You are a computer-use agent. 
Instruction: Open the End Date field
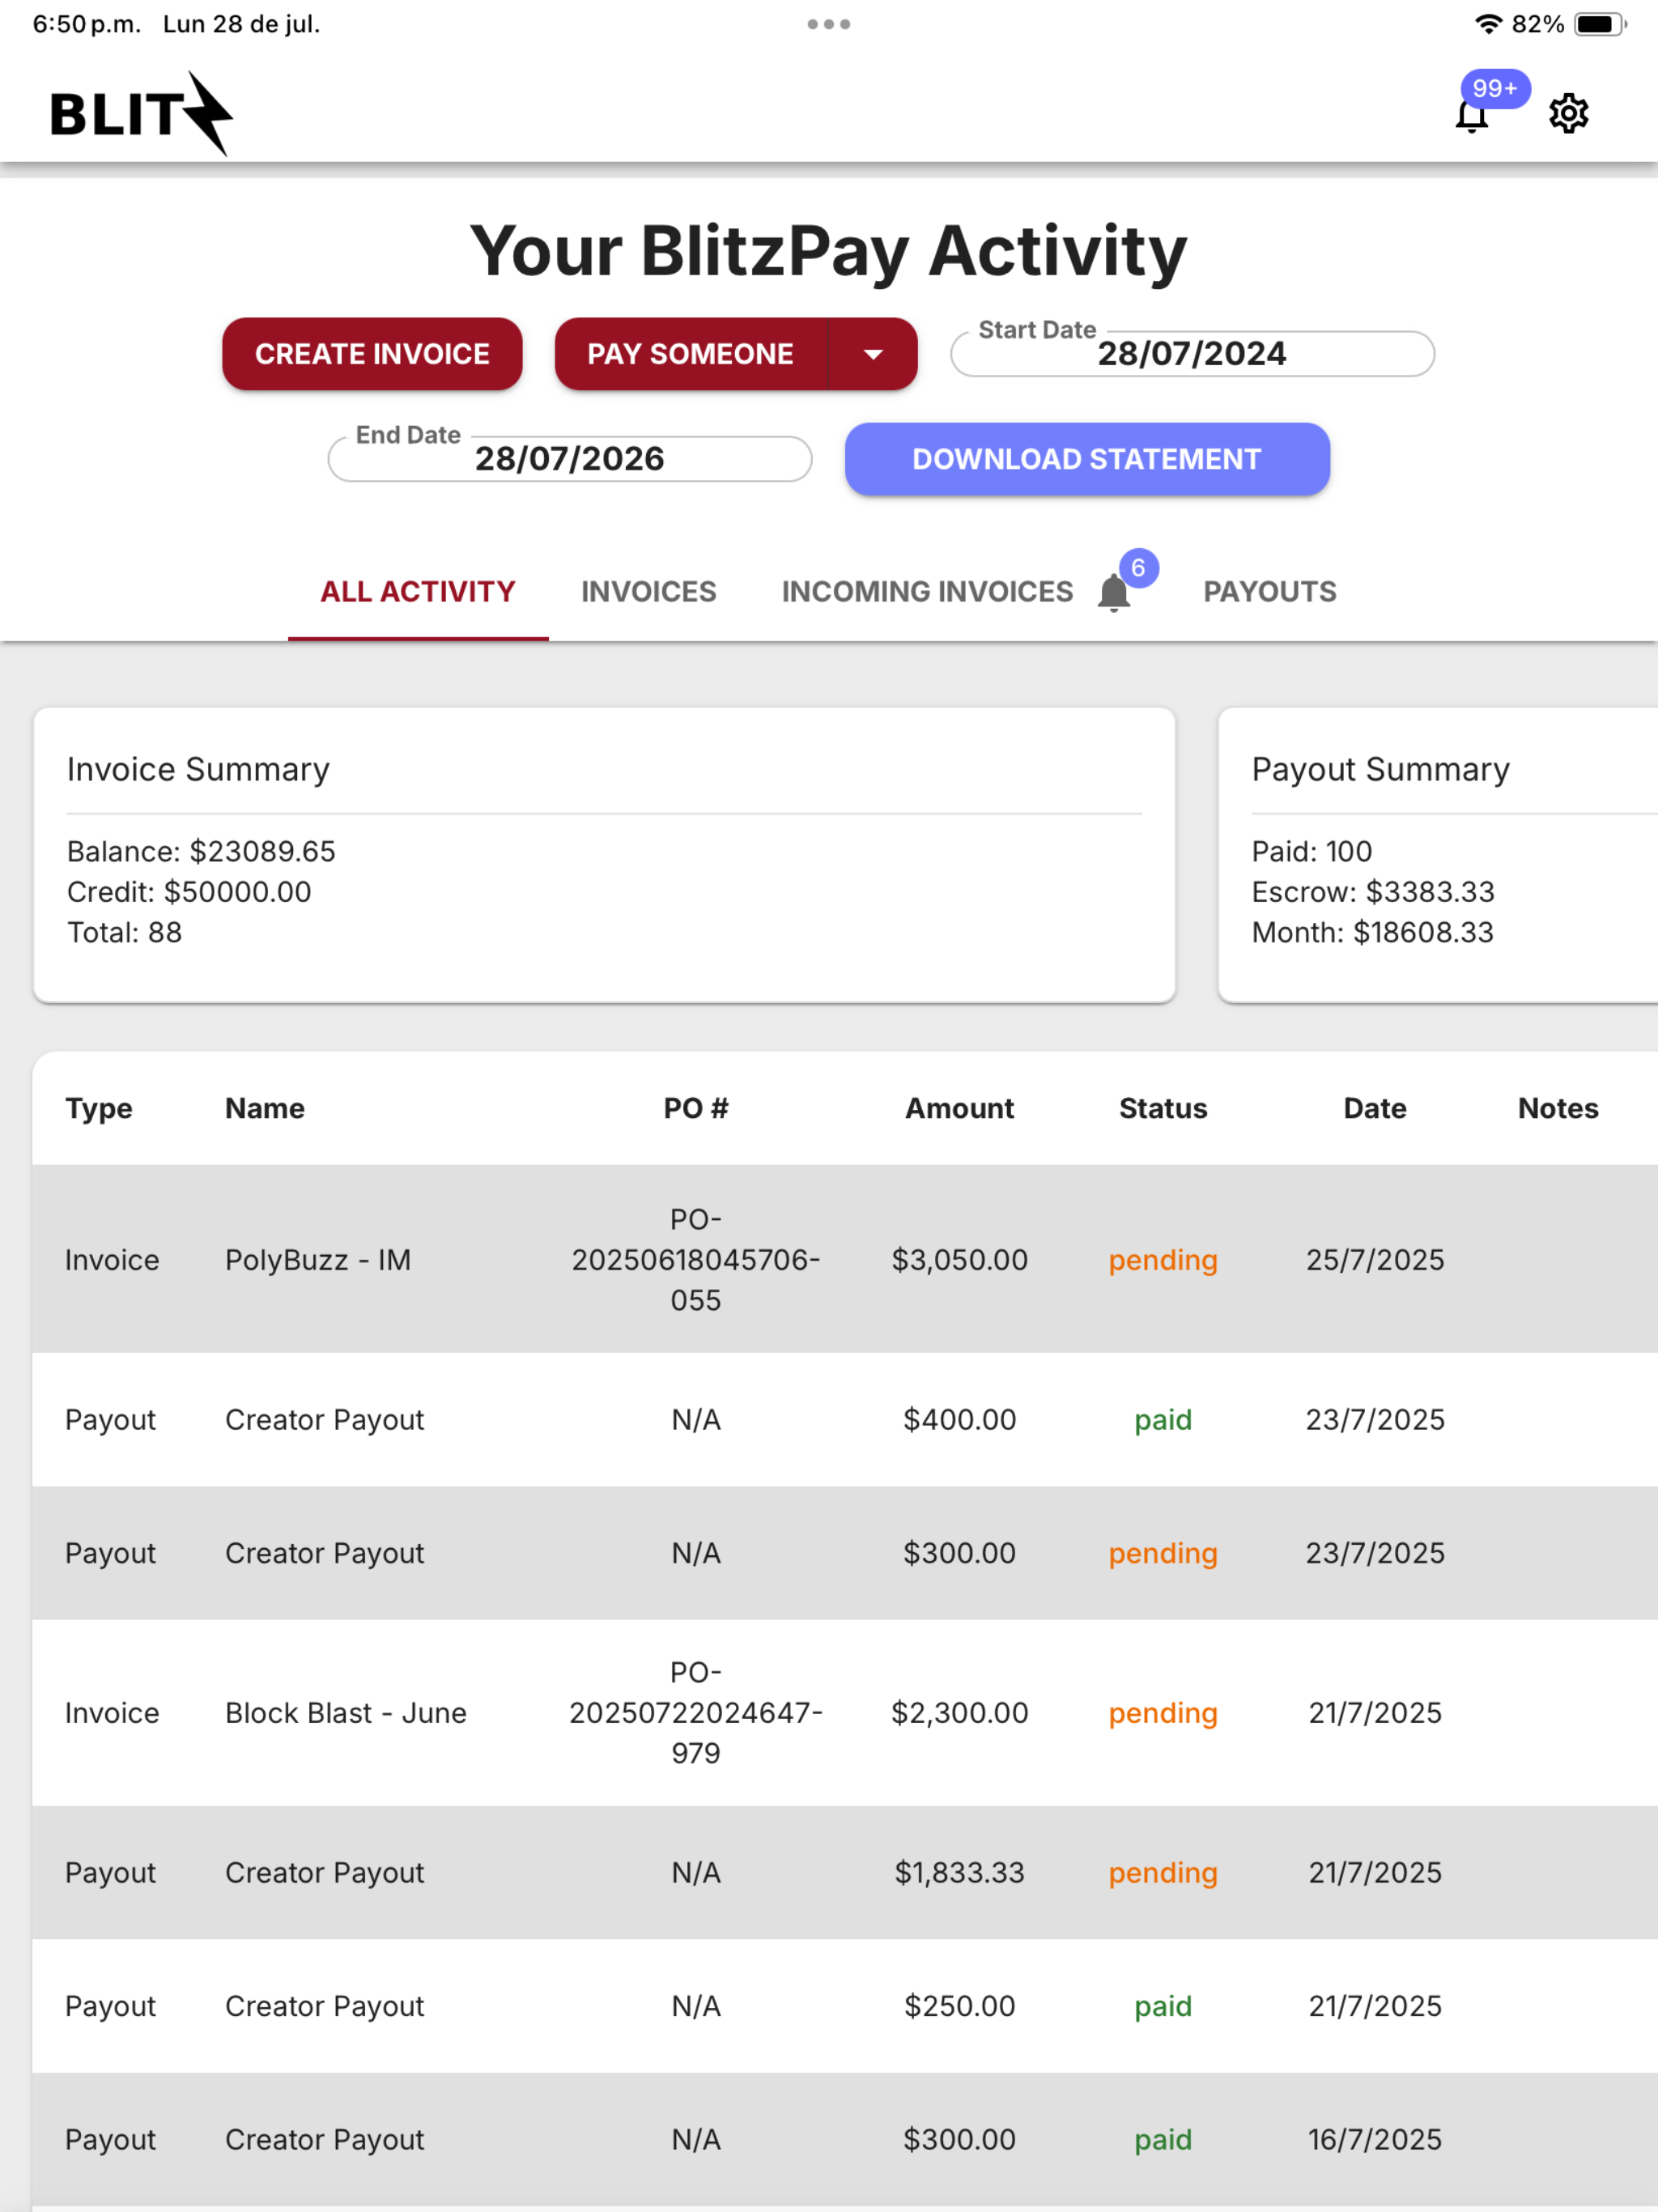569,459
